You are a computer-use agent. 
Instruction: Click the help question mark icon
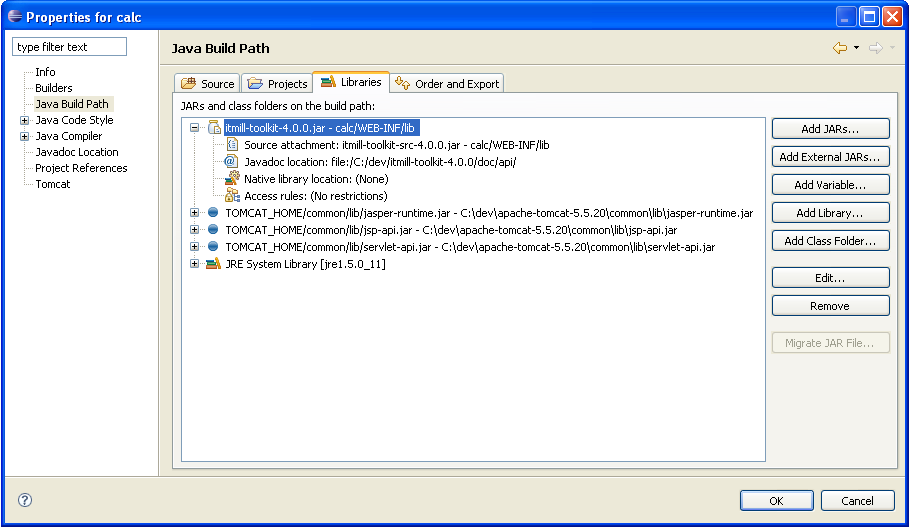[x=26, y=501]
